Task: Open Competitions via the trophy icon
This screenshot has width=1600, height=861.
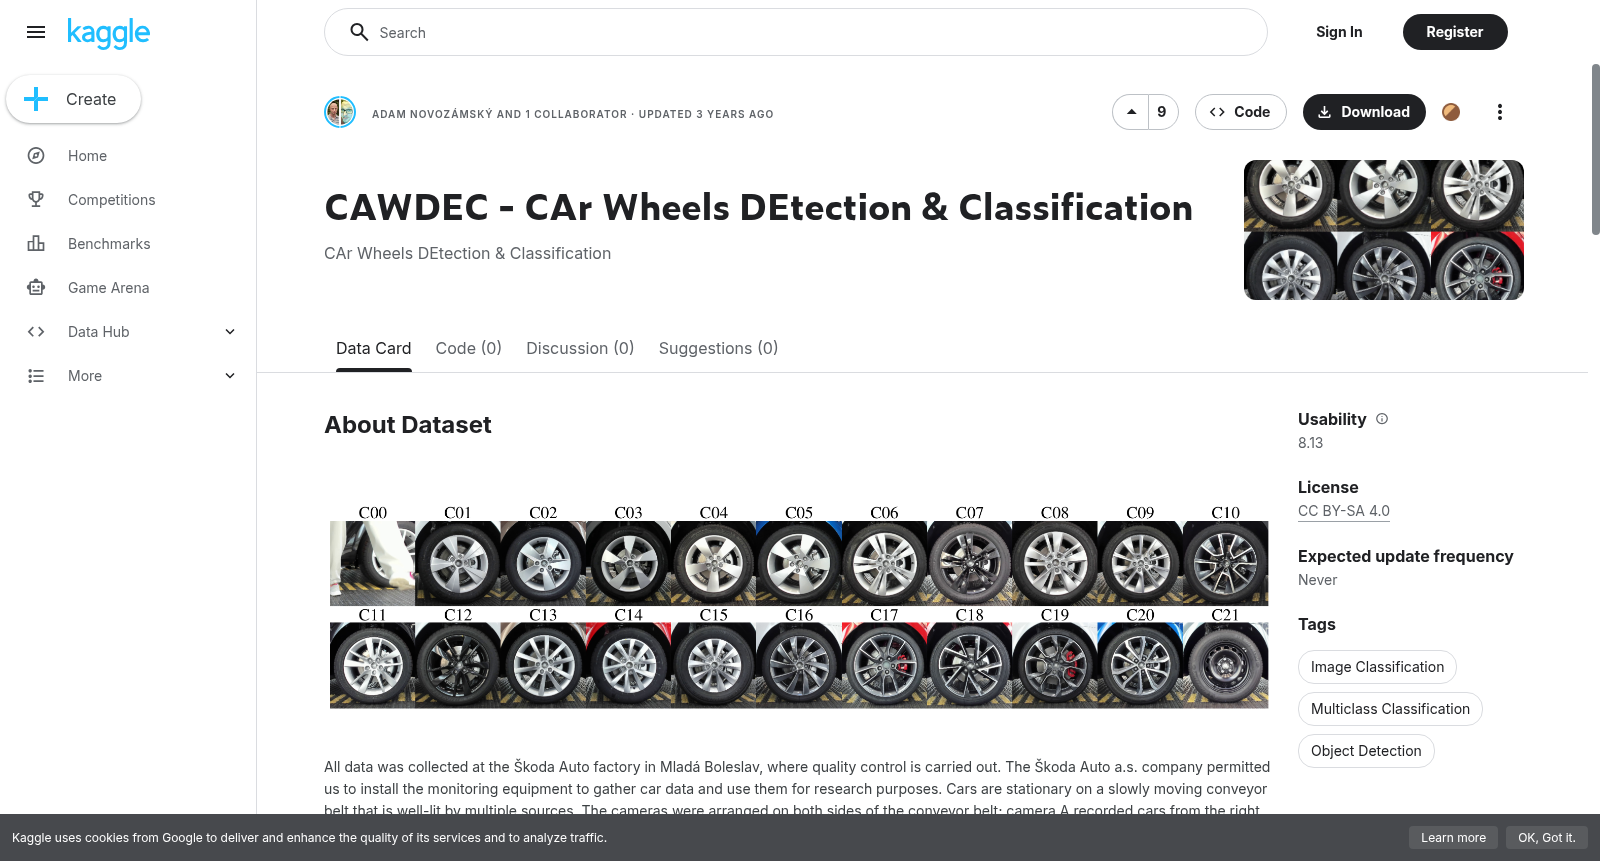Action: tap(36, 200)
